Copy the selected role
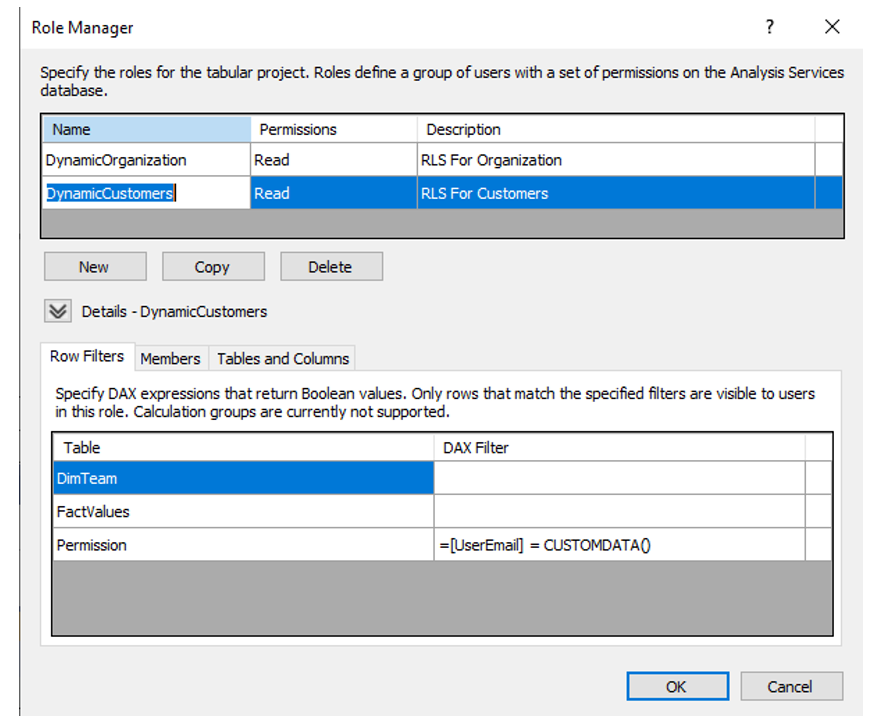877x727 pixels. pos(213,266)
